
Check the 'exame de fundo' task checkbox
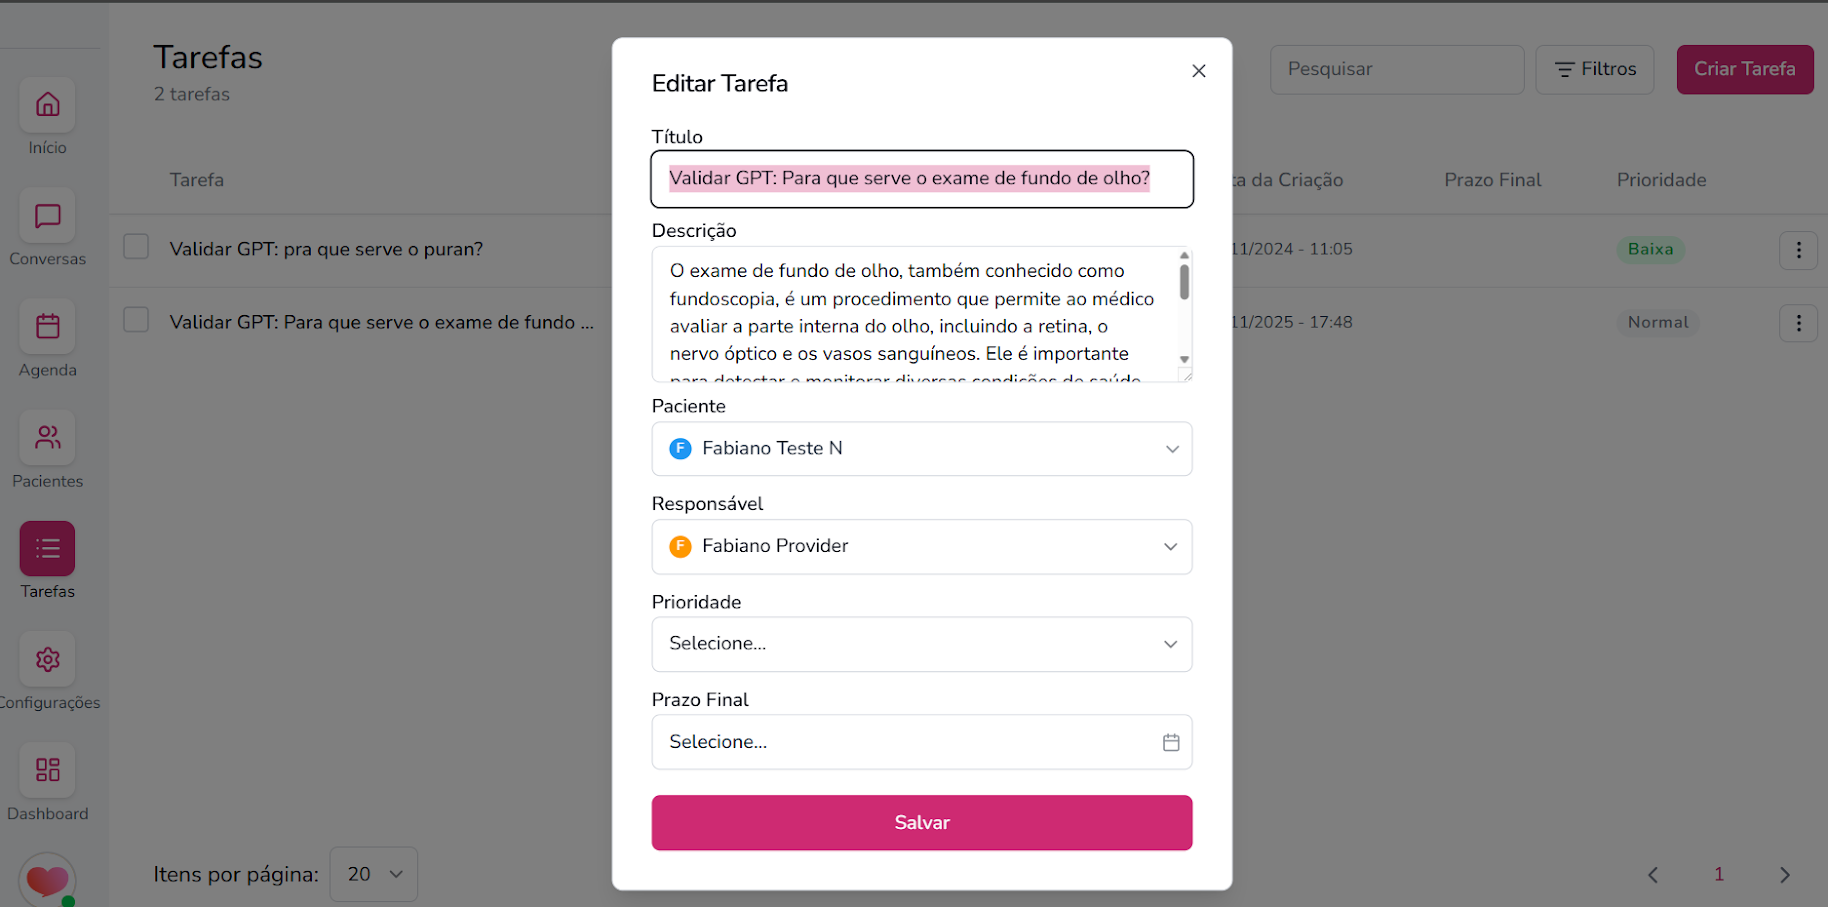click(136, 320)
